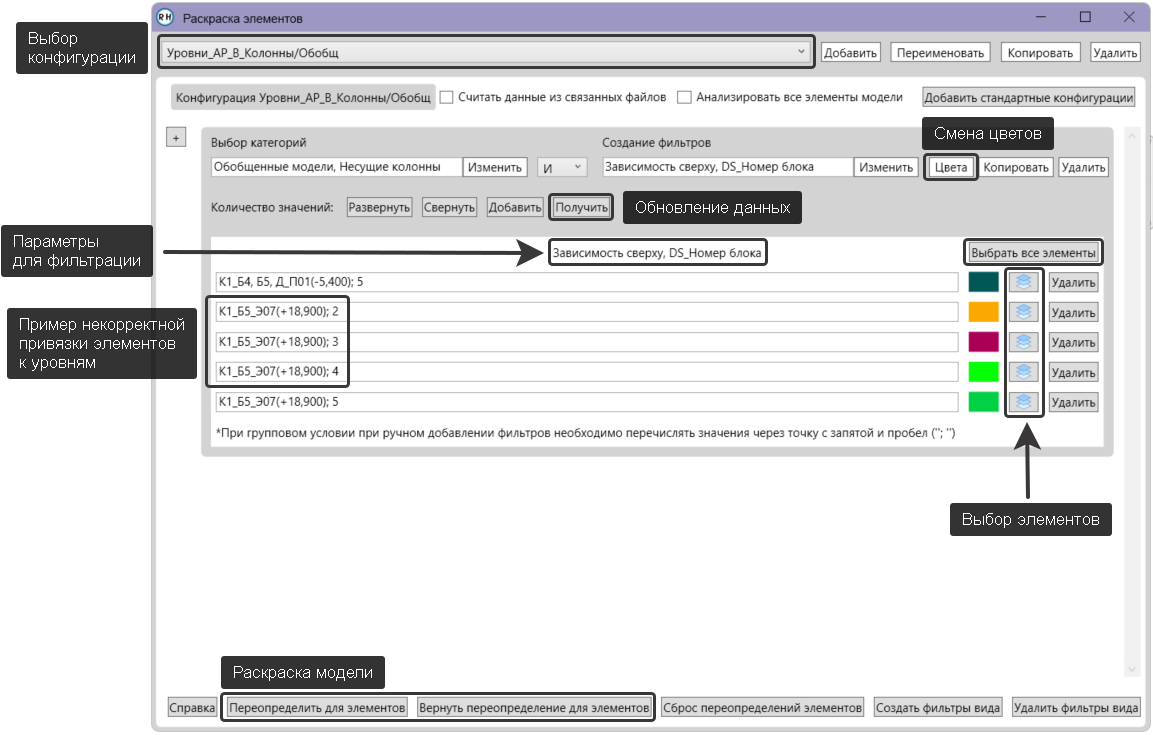Click 'Переопределить для элементов' button
The image size is (1153, 735).
coord(317,708)
